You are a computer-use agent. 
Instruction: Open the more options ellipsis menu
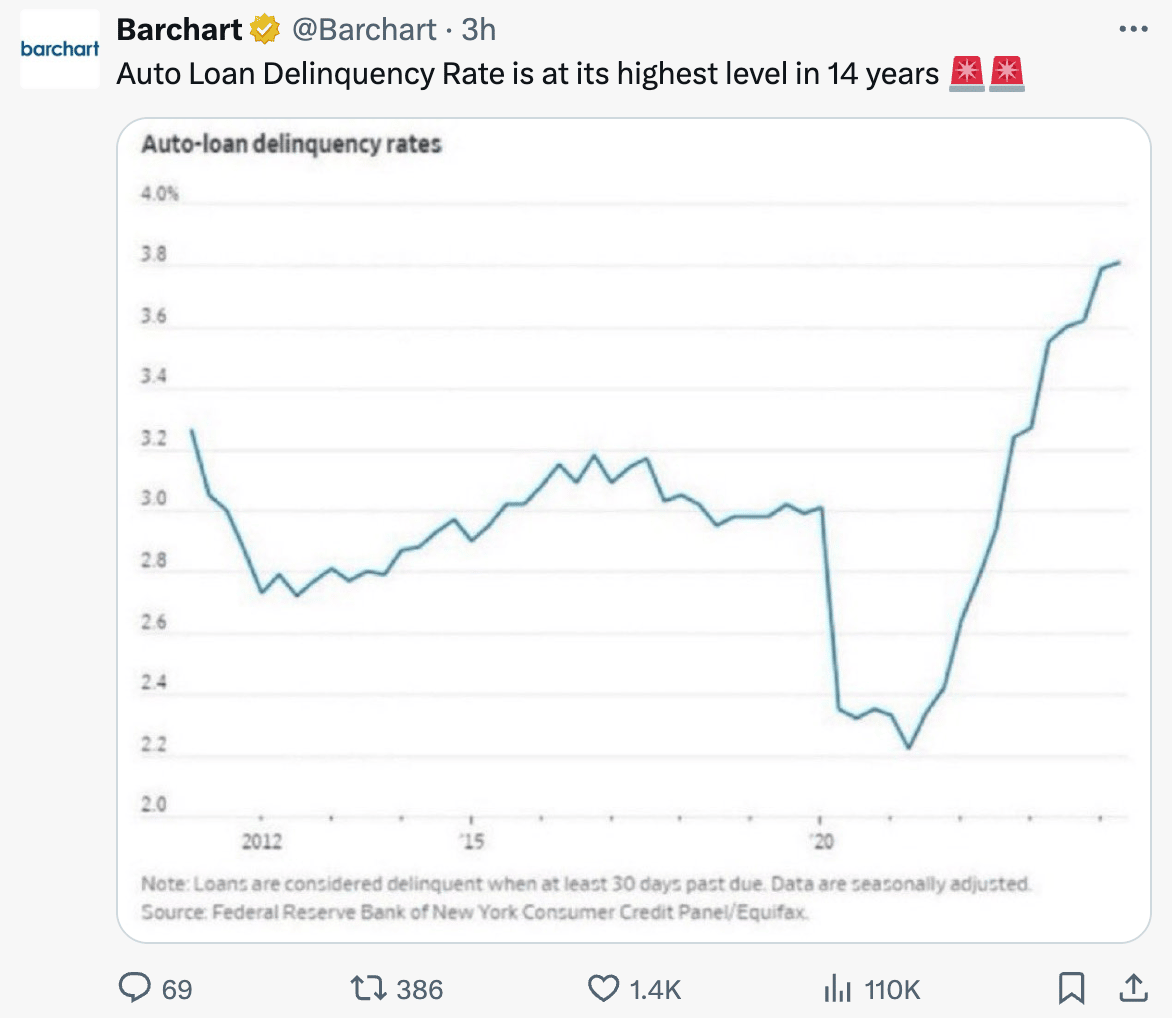tap(1132, 30)
